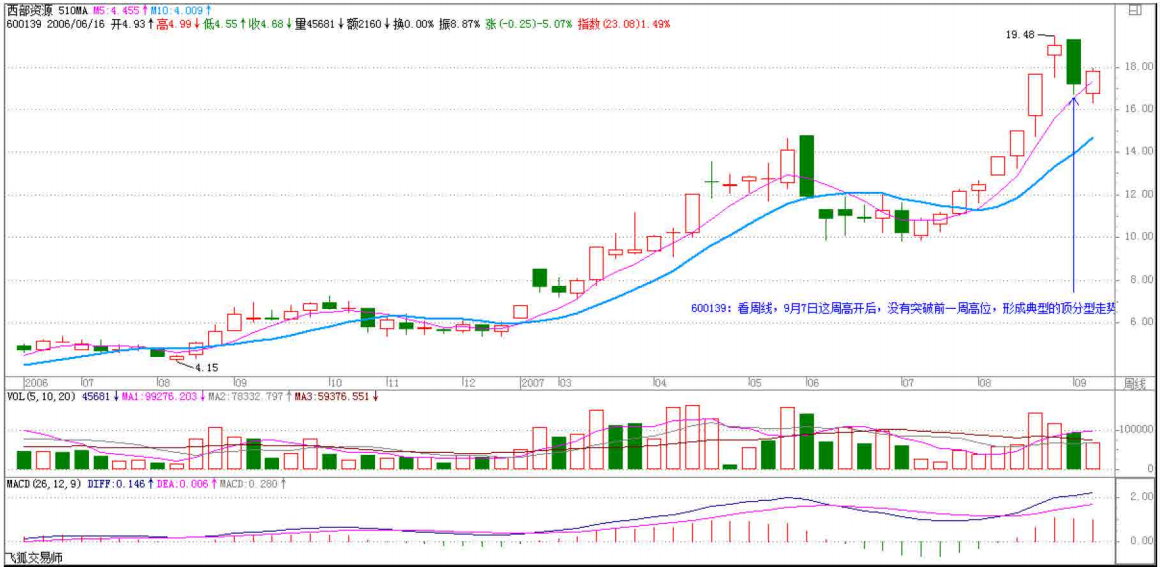
Task: Click the 飞狐交易师 label at bottom-left
Action: pyautogui.click(x=34, y=558)
